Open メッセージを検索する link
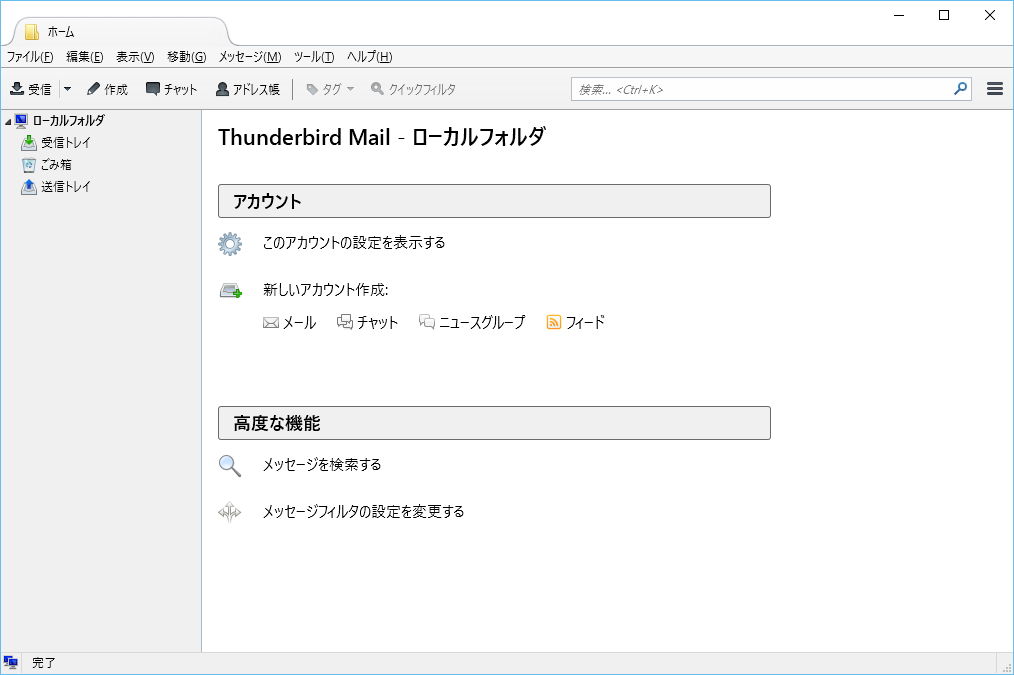Viewport: 1014px width, 675px height. (x=322, y=465)
